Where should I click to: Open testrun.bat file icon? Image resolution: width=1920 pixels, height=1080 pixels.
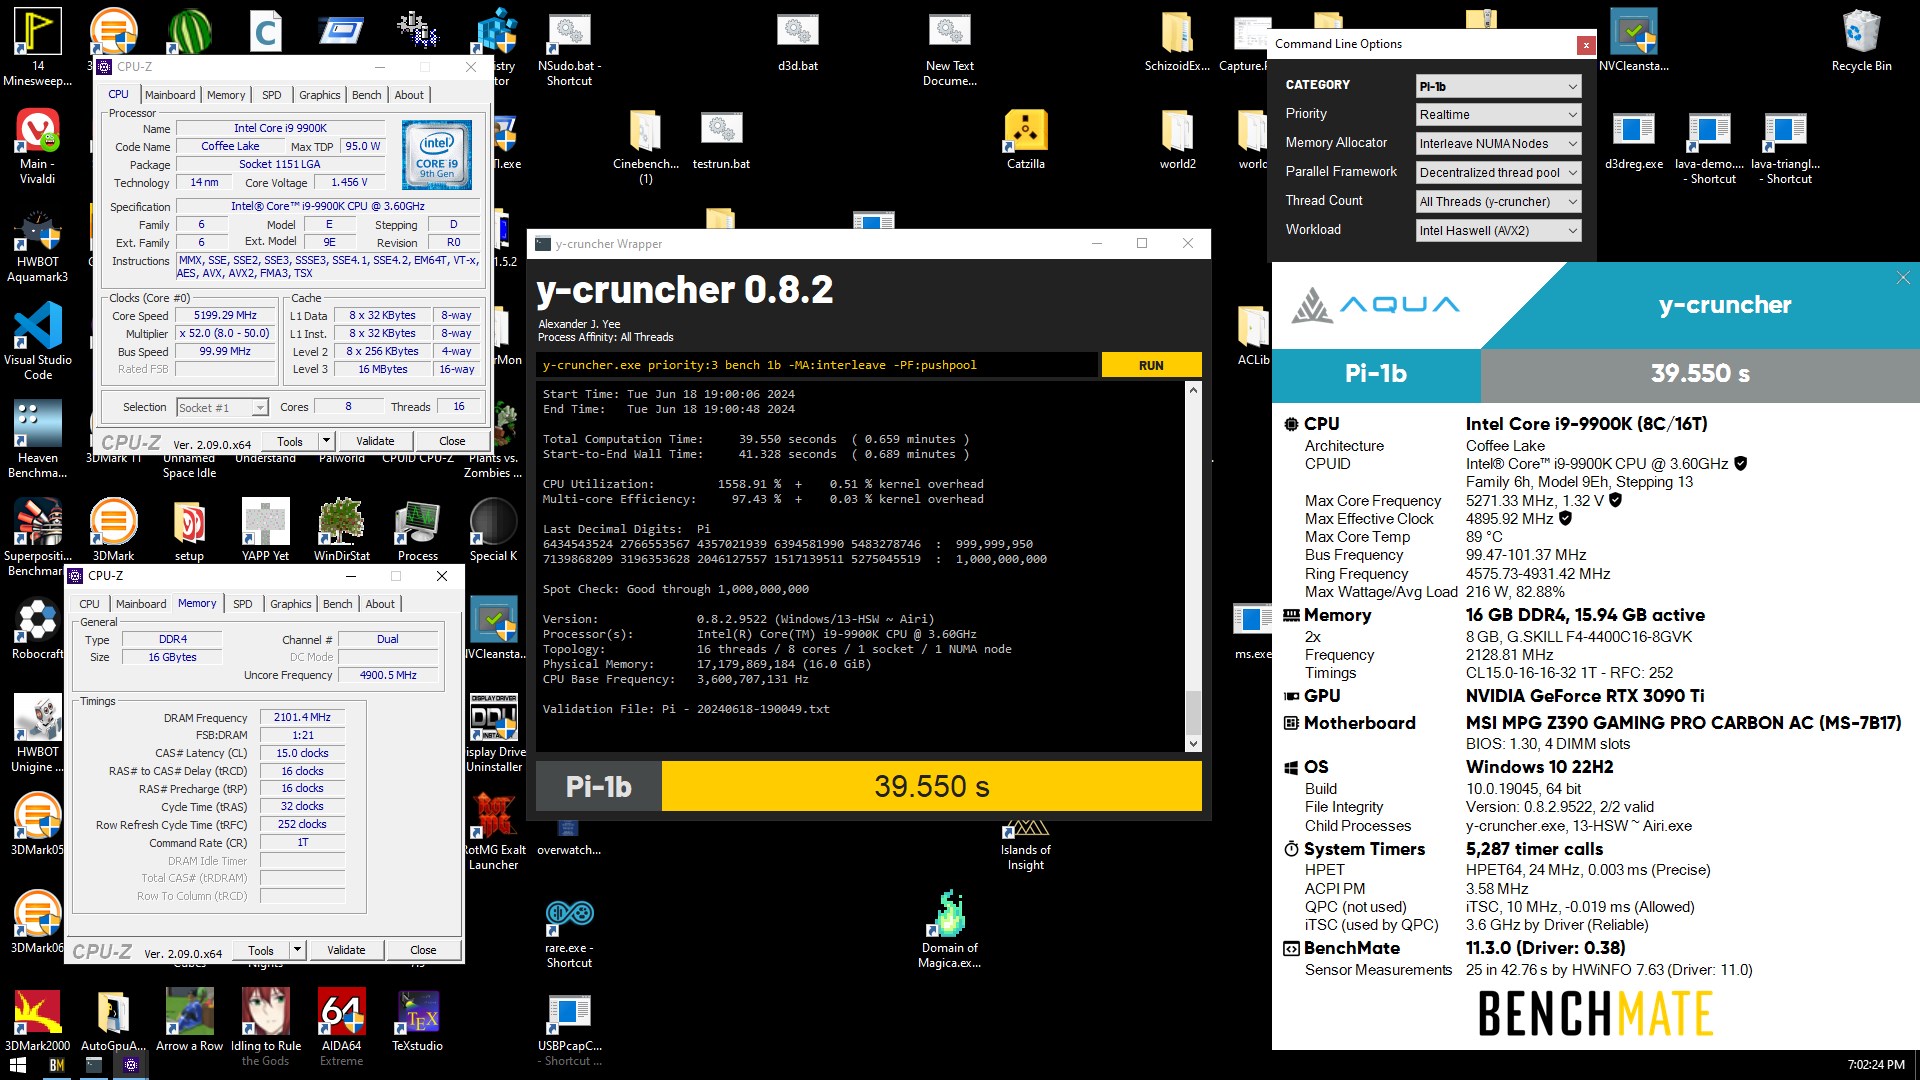(721, 139)
